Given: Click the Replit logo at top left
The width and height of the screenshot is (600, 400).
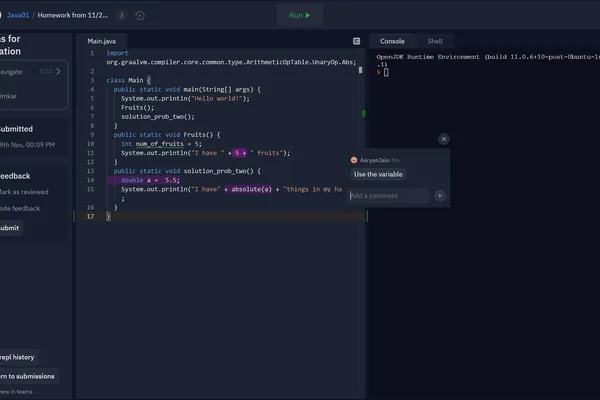Looking at the screenshot, I should point(1,15).
